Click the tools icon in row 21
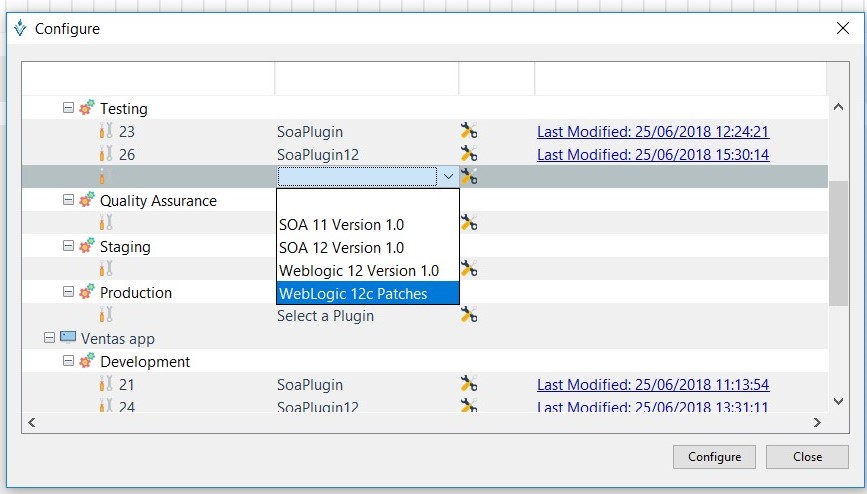This screenshot has height=494, width=867. pyautogui.click(x=468, y=384)
